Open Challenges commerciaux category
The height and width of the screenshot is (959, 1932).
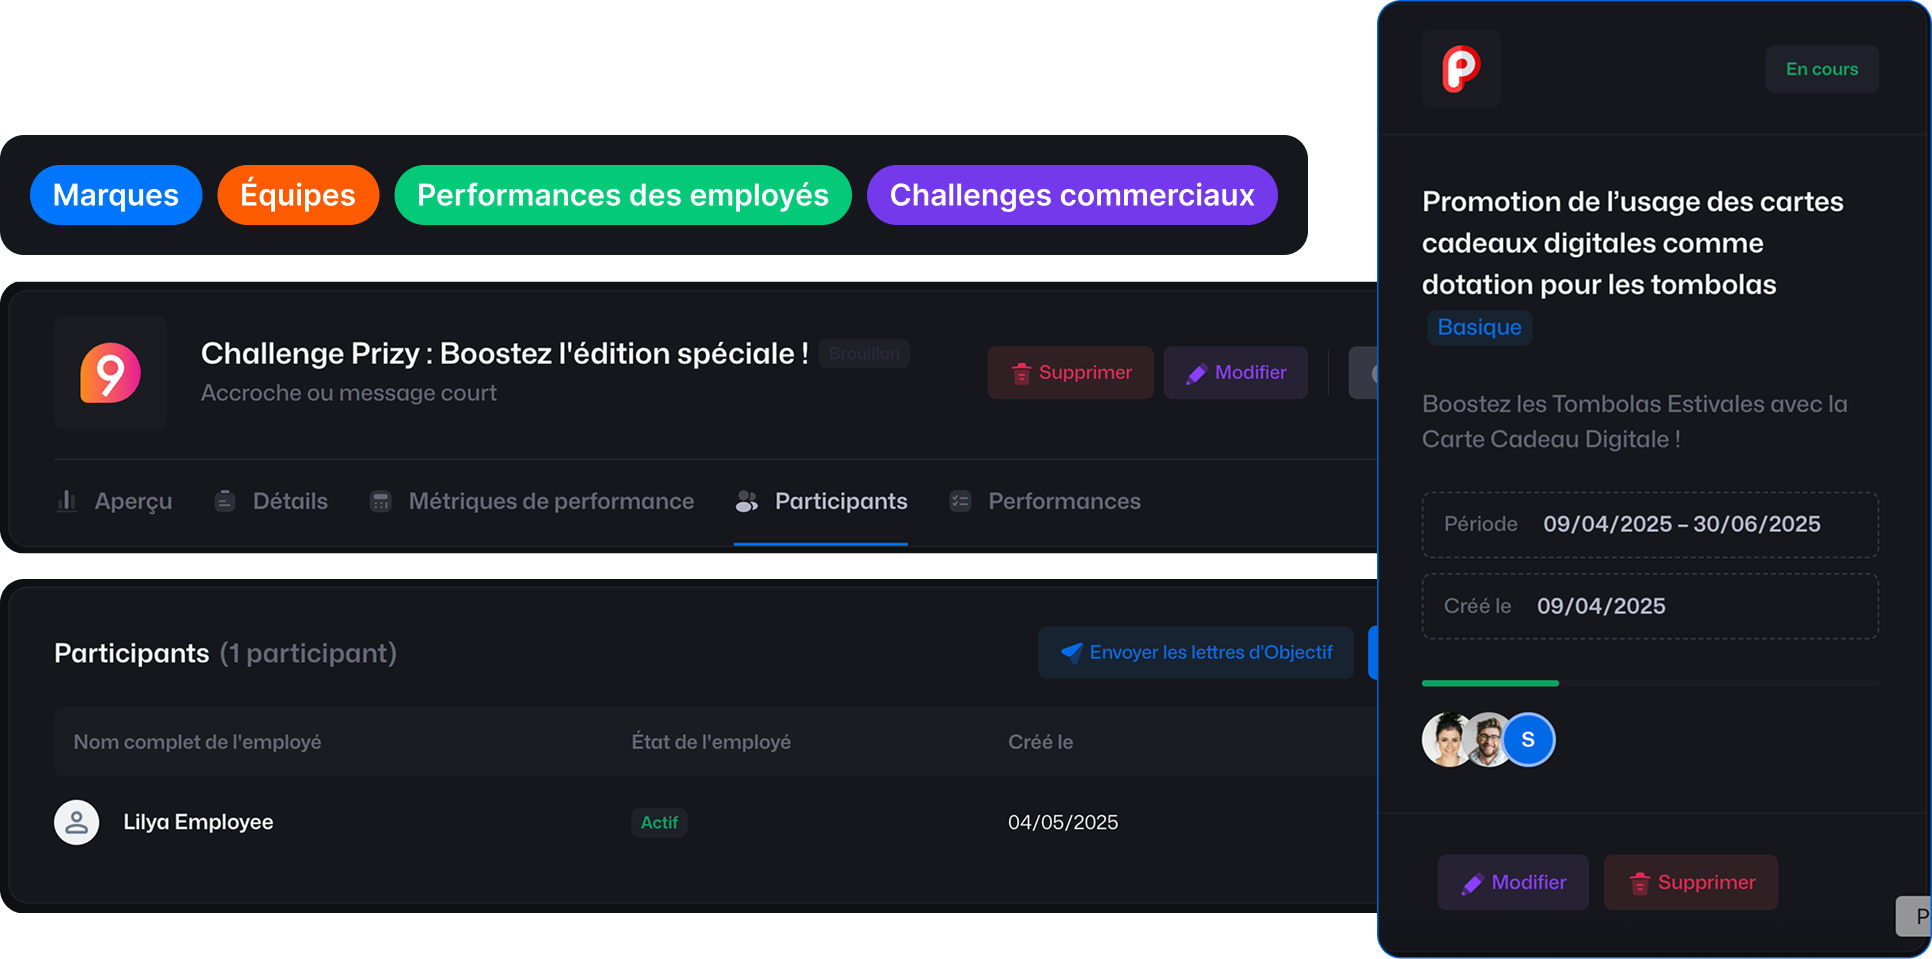tap(1072, 195)
